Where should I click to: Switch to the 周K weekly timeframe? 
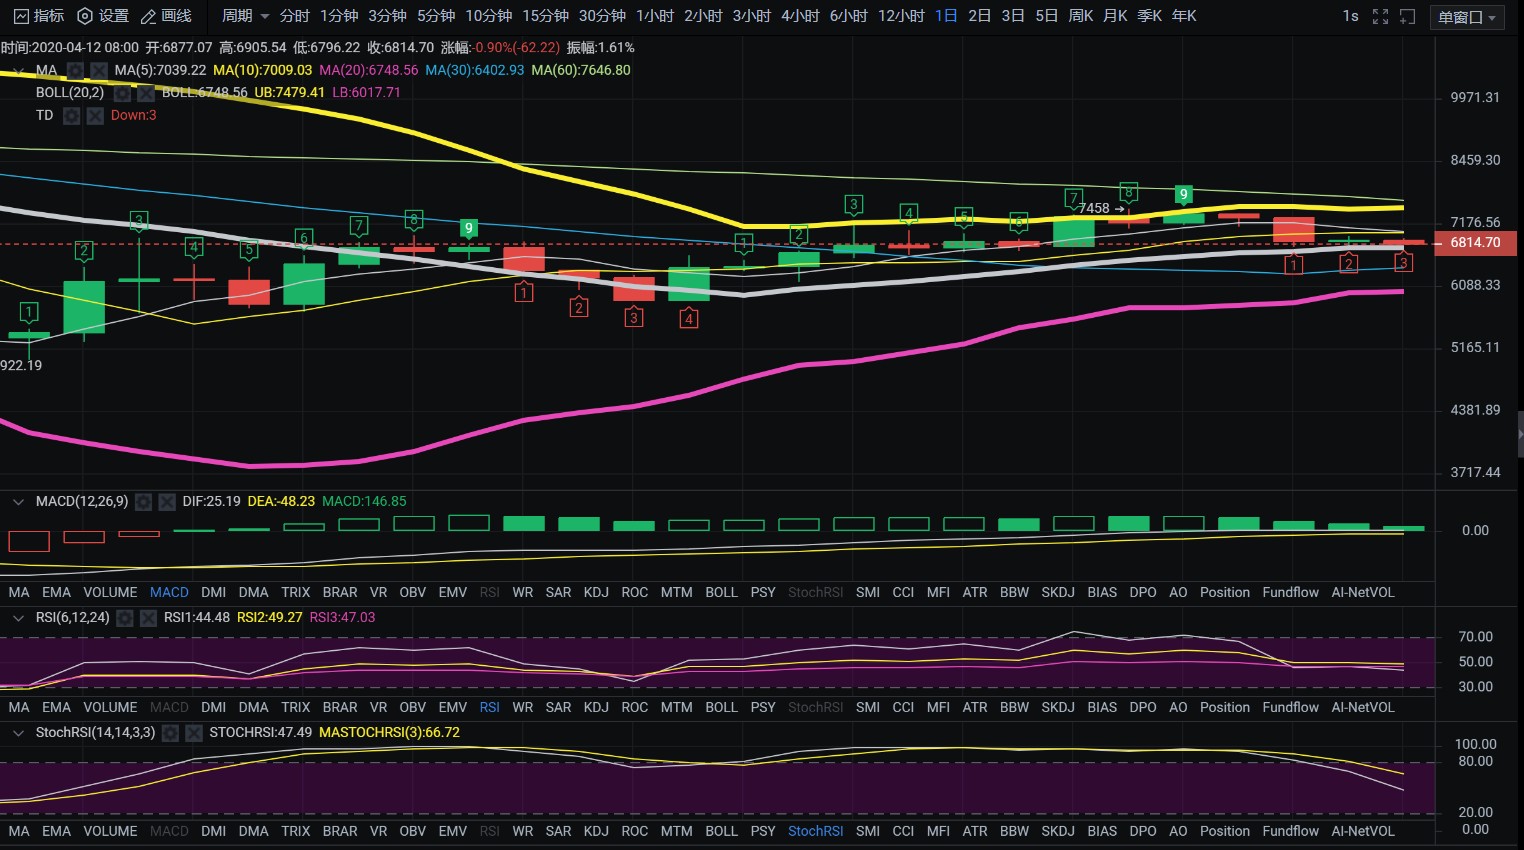1079,15
